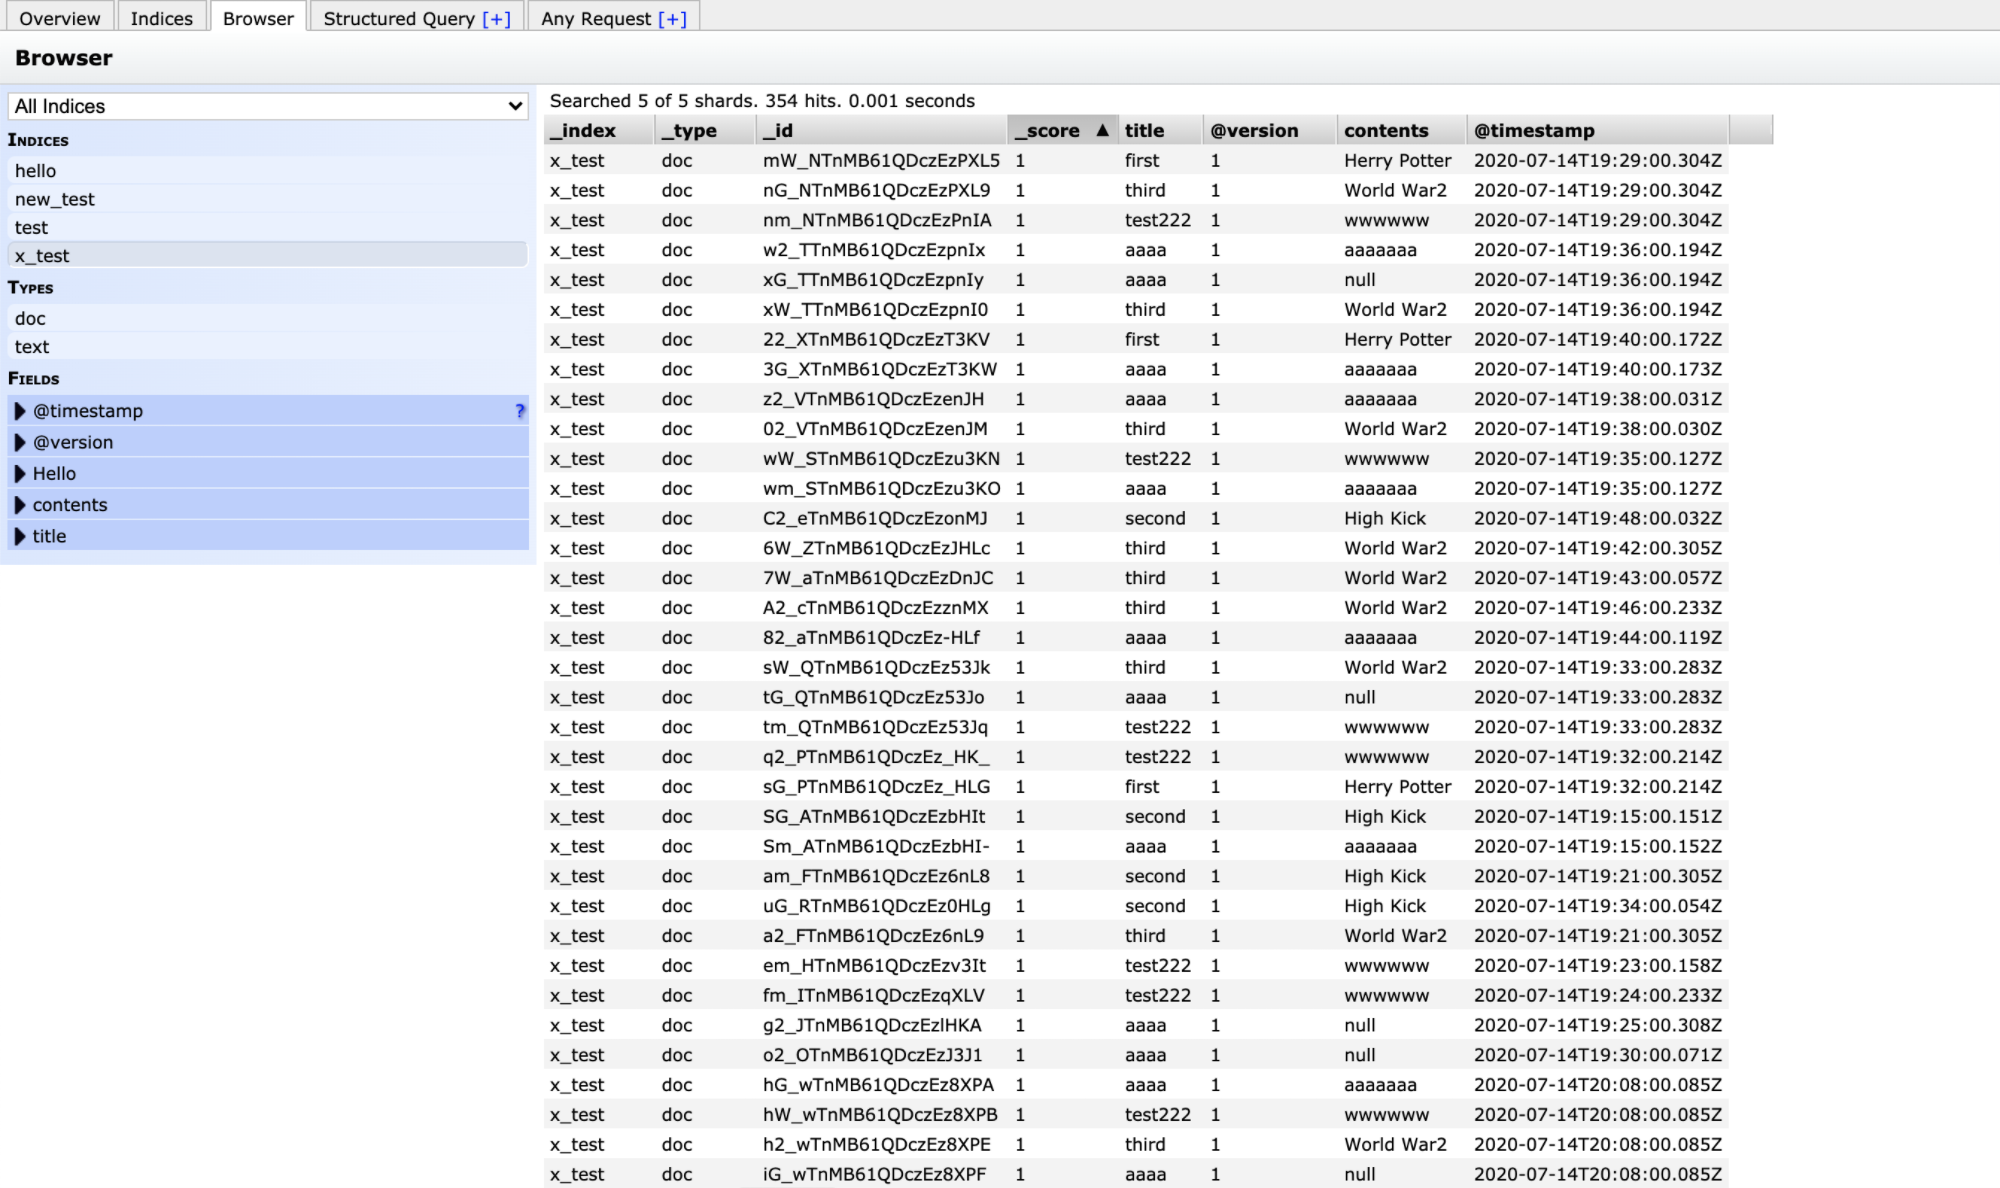2000x1188 pixels.
Task: Click the @timestamp field help question mark
Action: click(519, 411)
